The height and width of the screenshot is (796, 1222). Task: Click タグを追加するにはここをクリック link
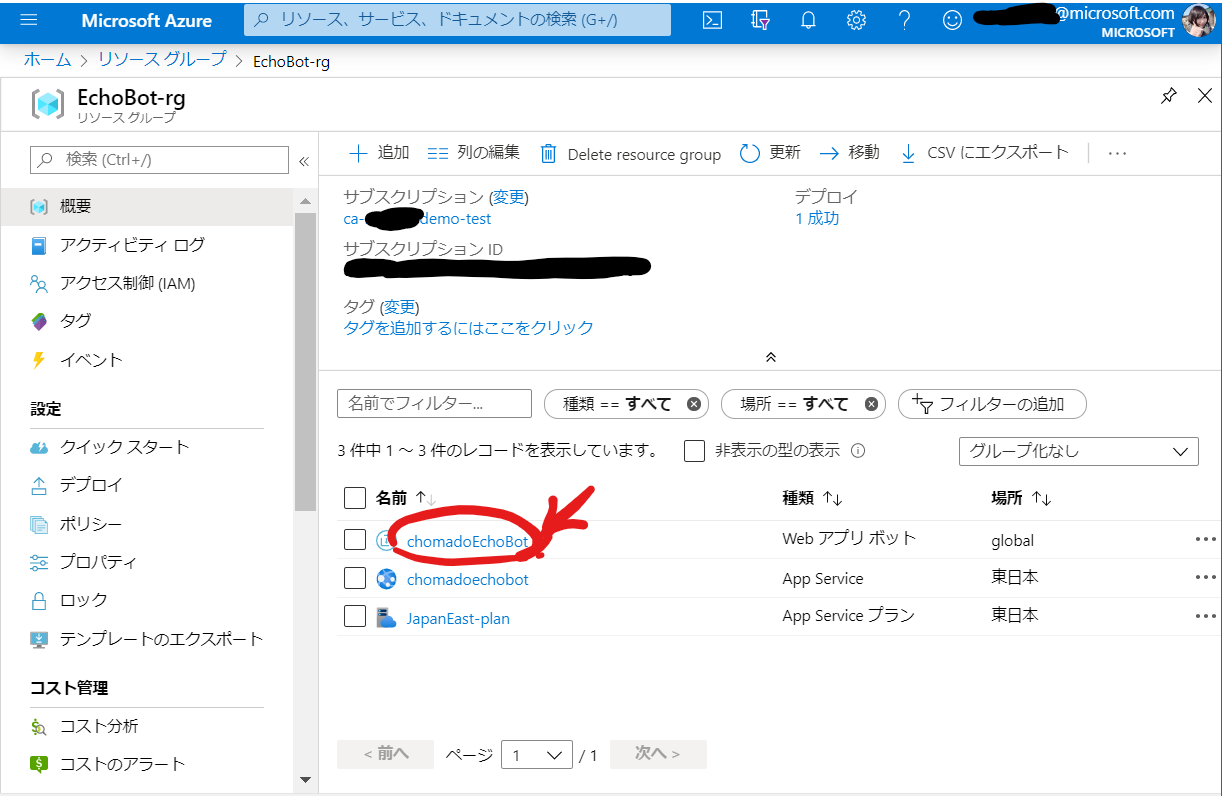tap(468, 328)
